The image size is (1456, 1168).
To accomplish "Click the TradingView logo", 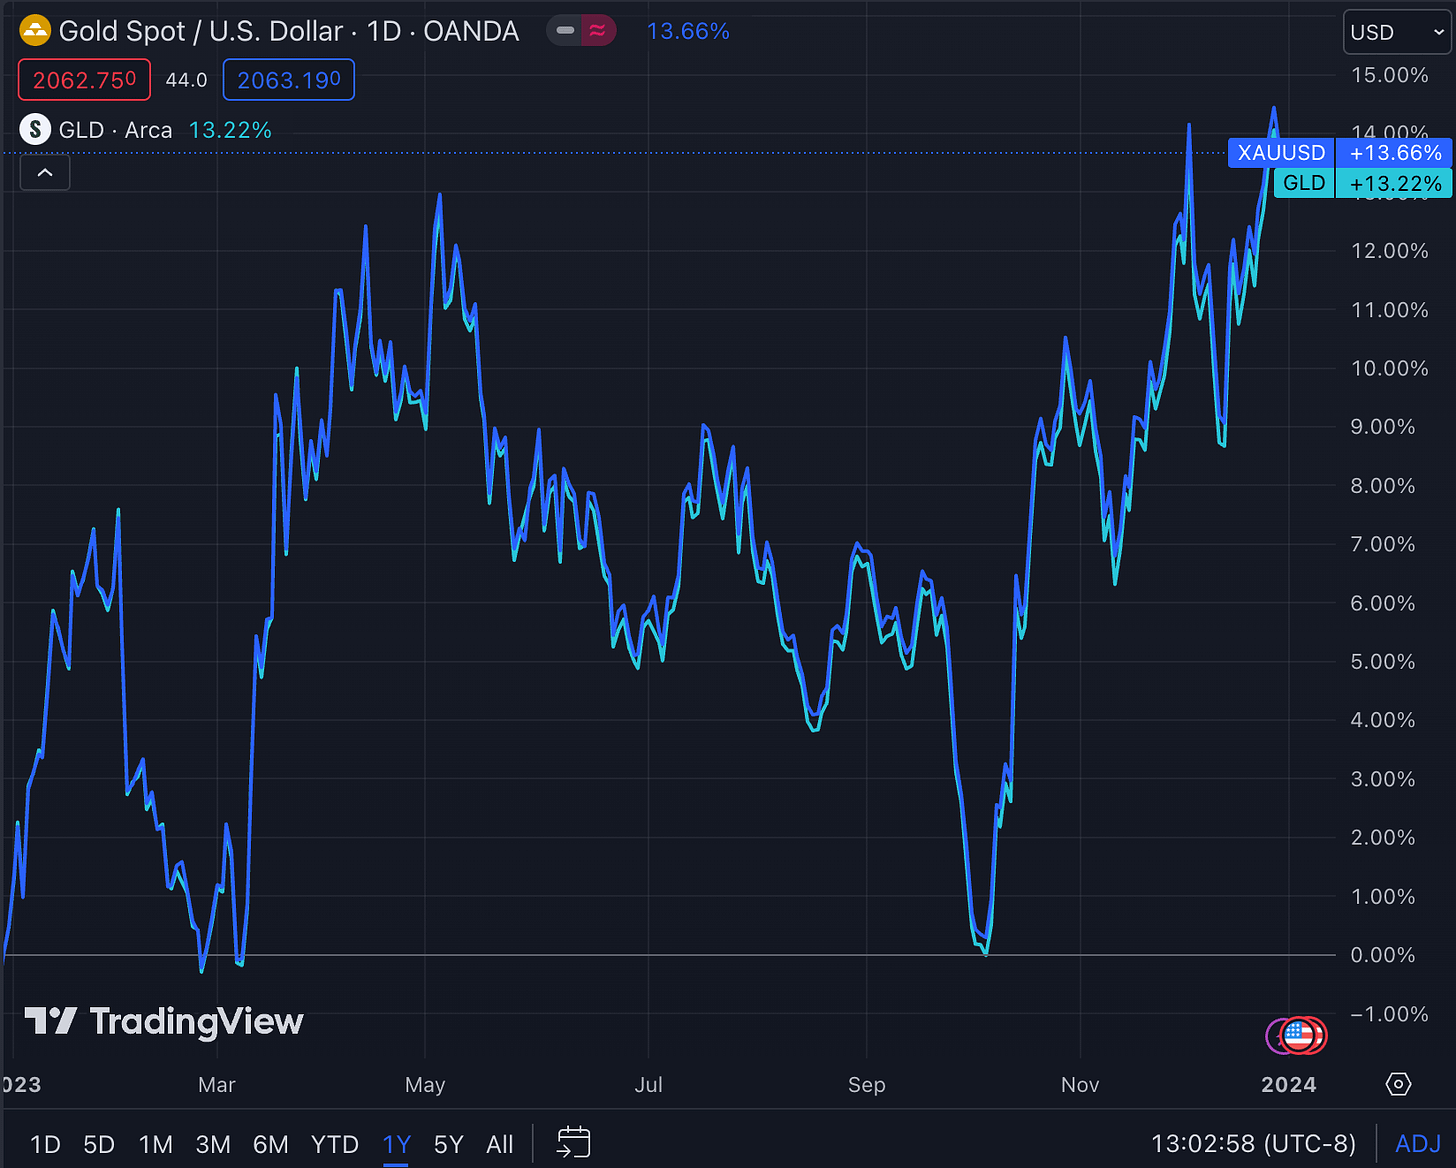I will click(164, 1021).
